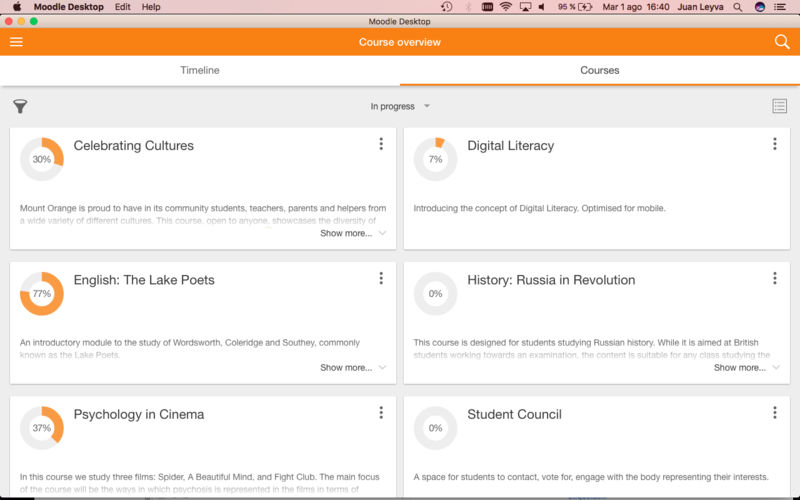Switch to the Timeline tab
Image resolution: width=800 pixels, height=500 pixels.
point(200,70)
